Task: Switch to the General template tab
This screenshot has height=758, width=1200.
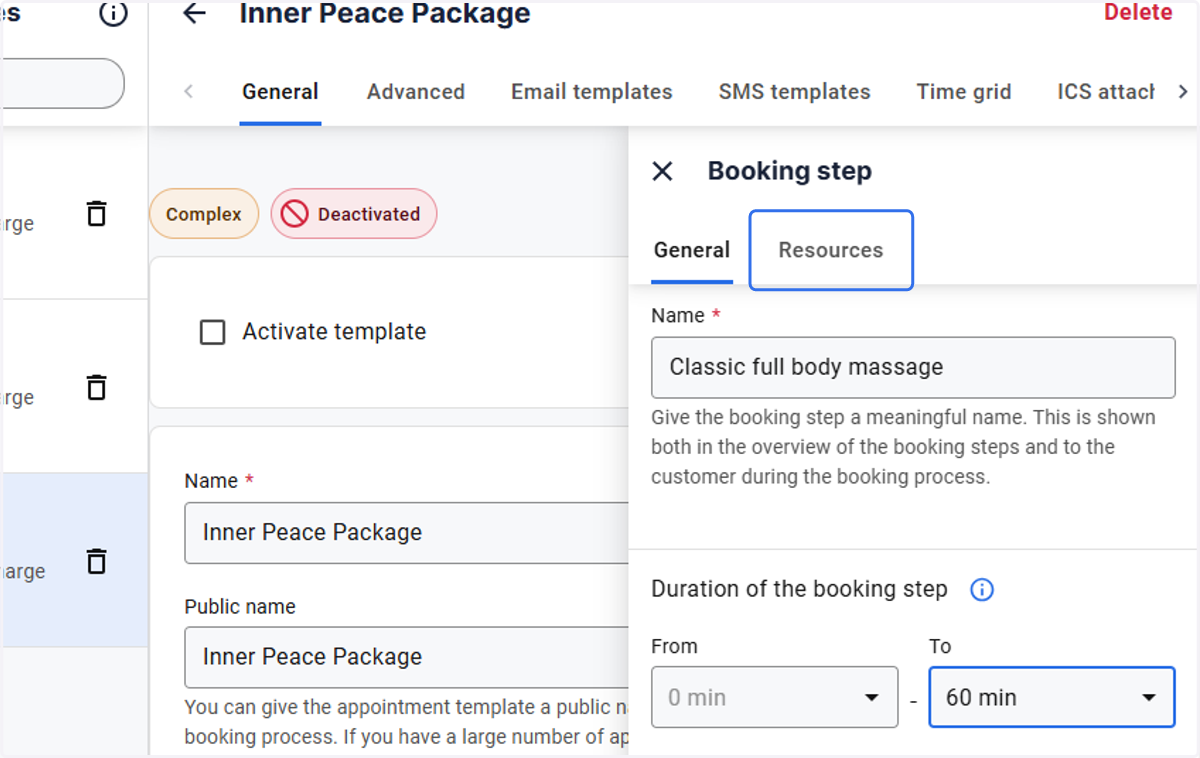Action: pos(280,92)
